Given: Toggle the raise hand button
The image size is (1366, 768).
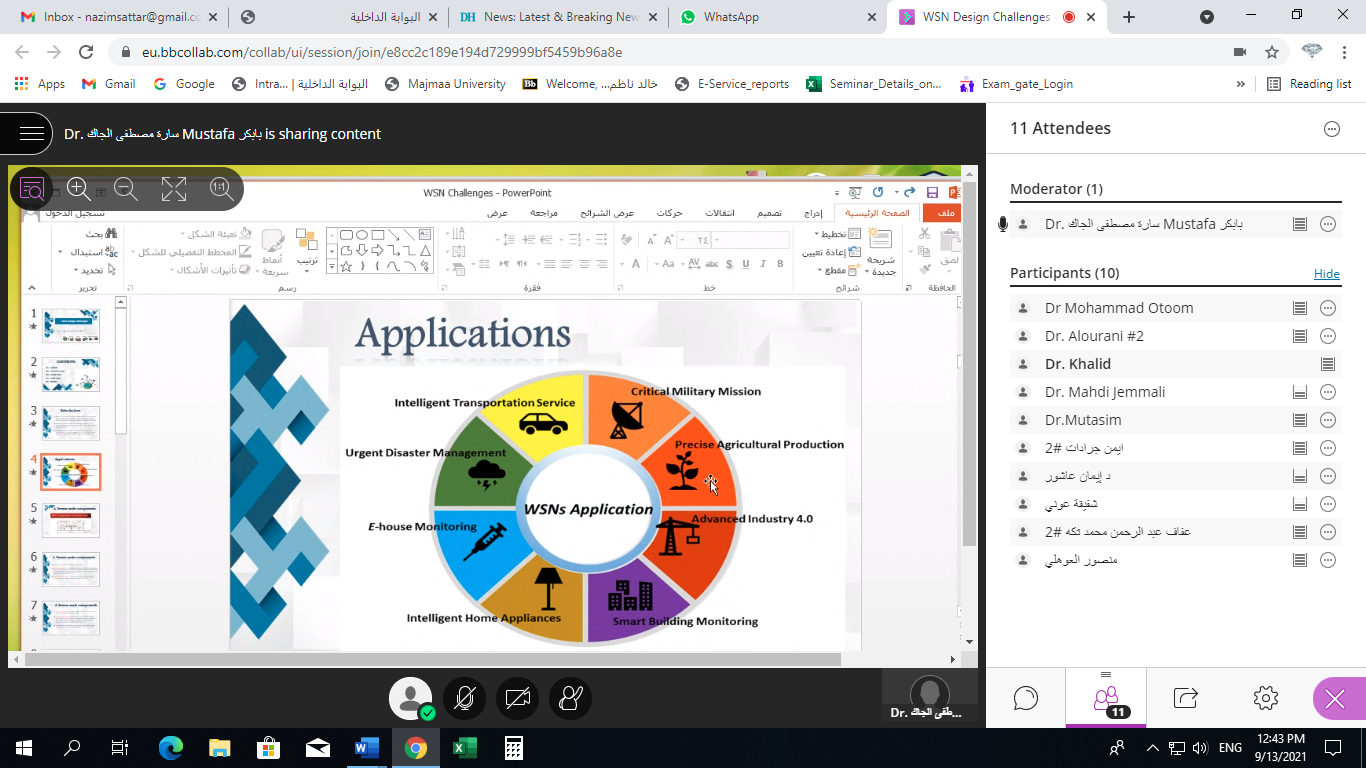Looking at the screenshot, I should point(570,698).
